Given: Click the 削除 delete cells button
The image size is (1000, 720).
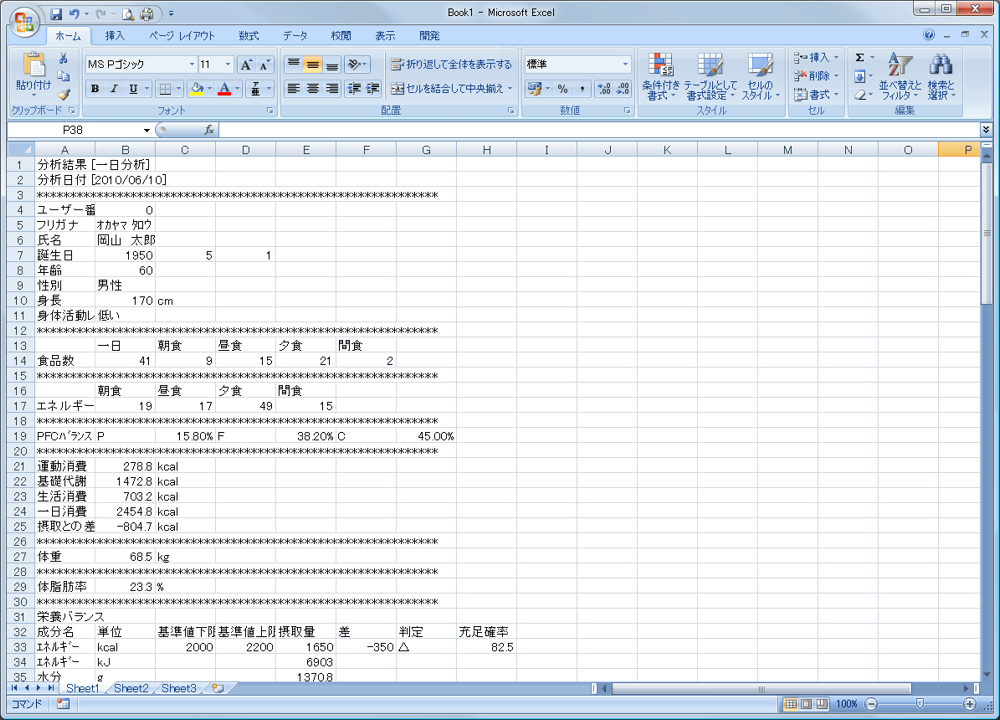Looking at the screenshot, I should pyautogui.click(x=816, y=76).
